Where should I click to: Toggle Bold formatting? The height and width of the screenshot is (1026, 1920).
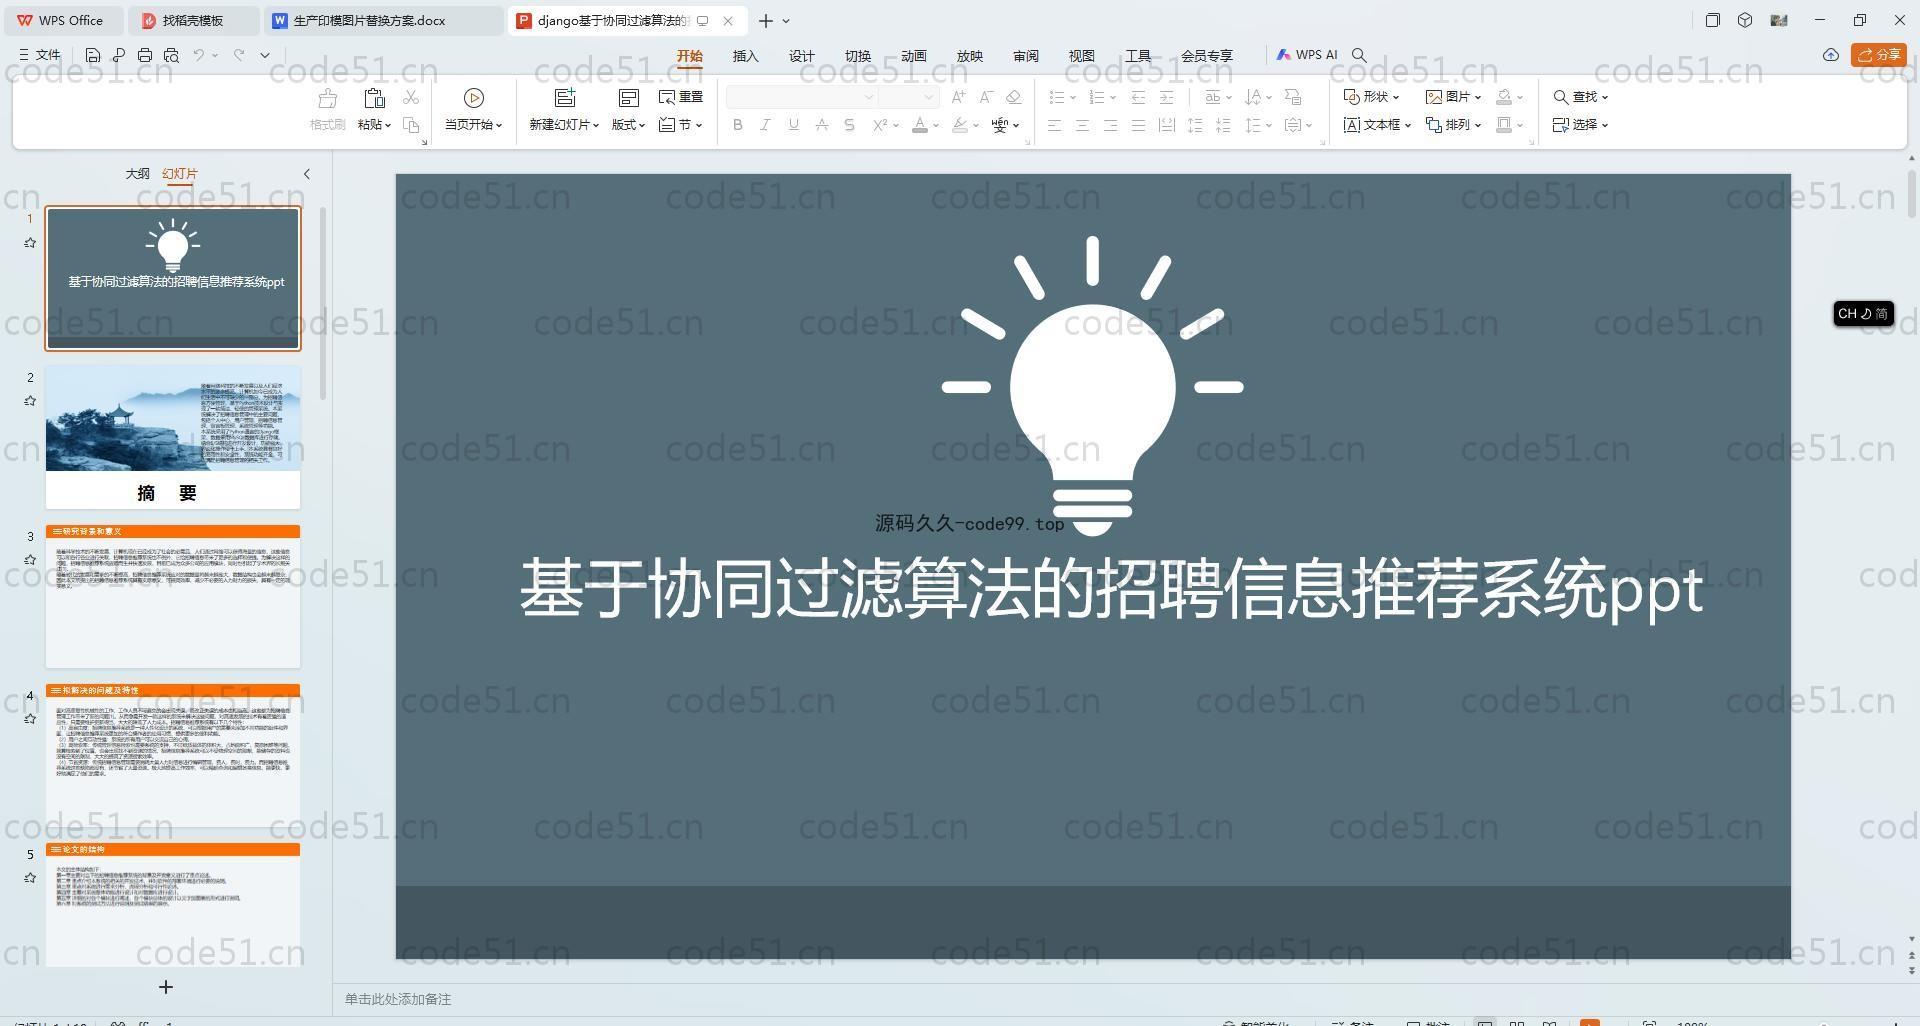[738, 125]
